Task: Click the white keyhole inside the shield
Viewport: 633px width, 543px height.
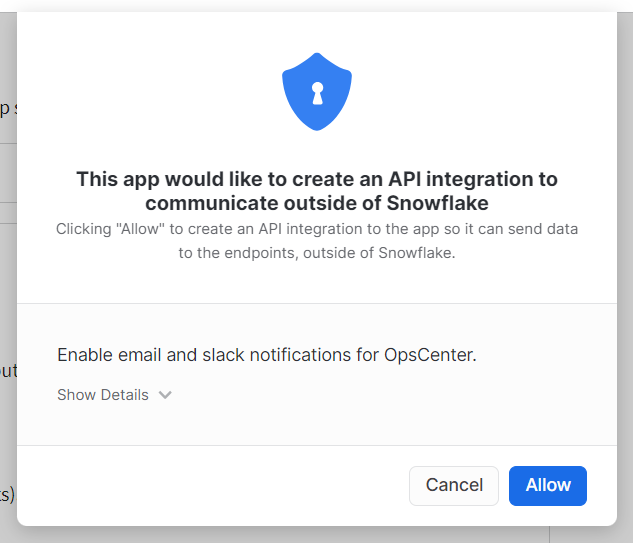Action: pyautogui.click(x=317, y=93)
